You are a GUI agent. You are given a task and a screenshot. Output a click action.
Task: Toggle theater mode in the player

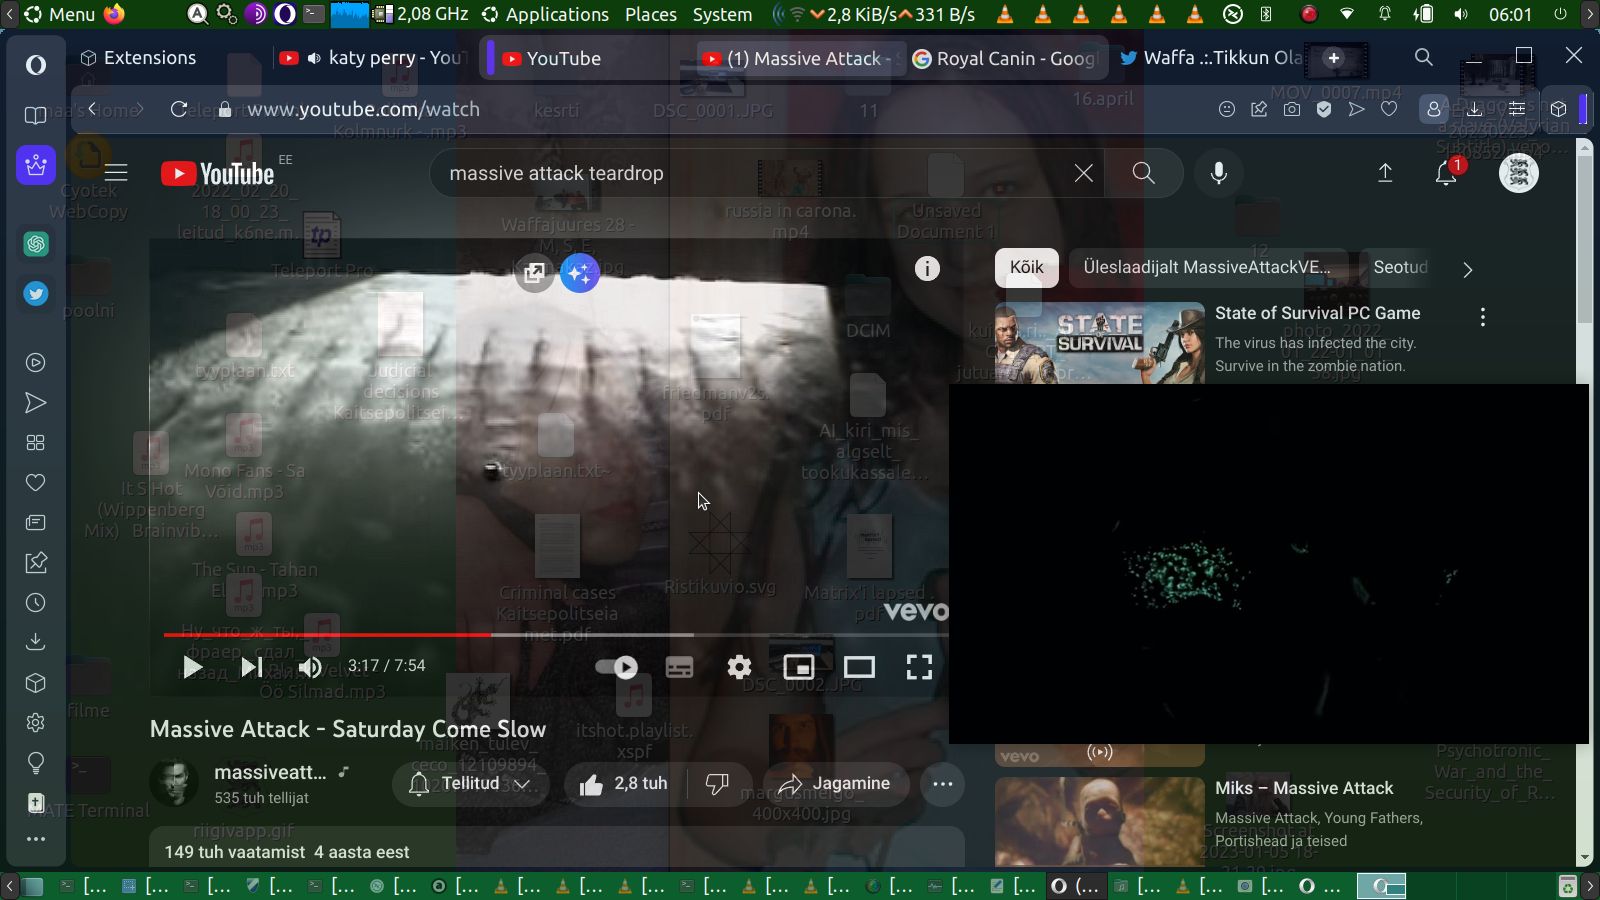(859, 667)
